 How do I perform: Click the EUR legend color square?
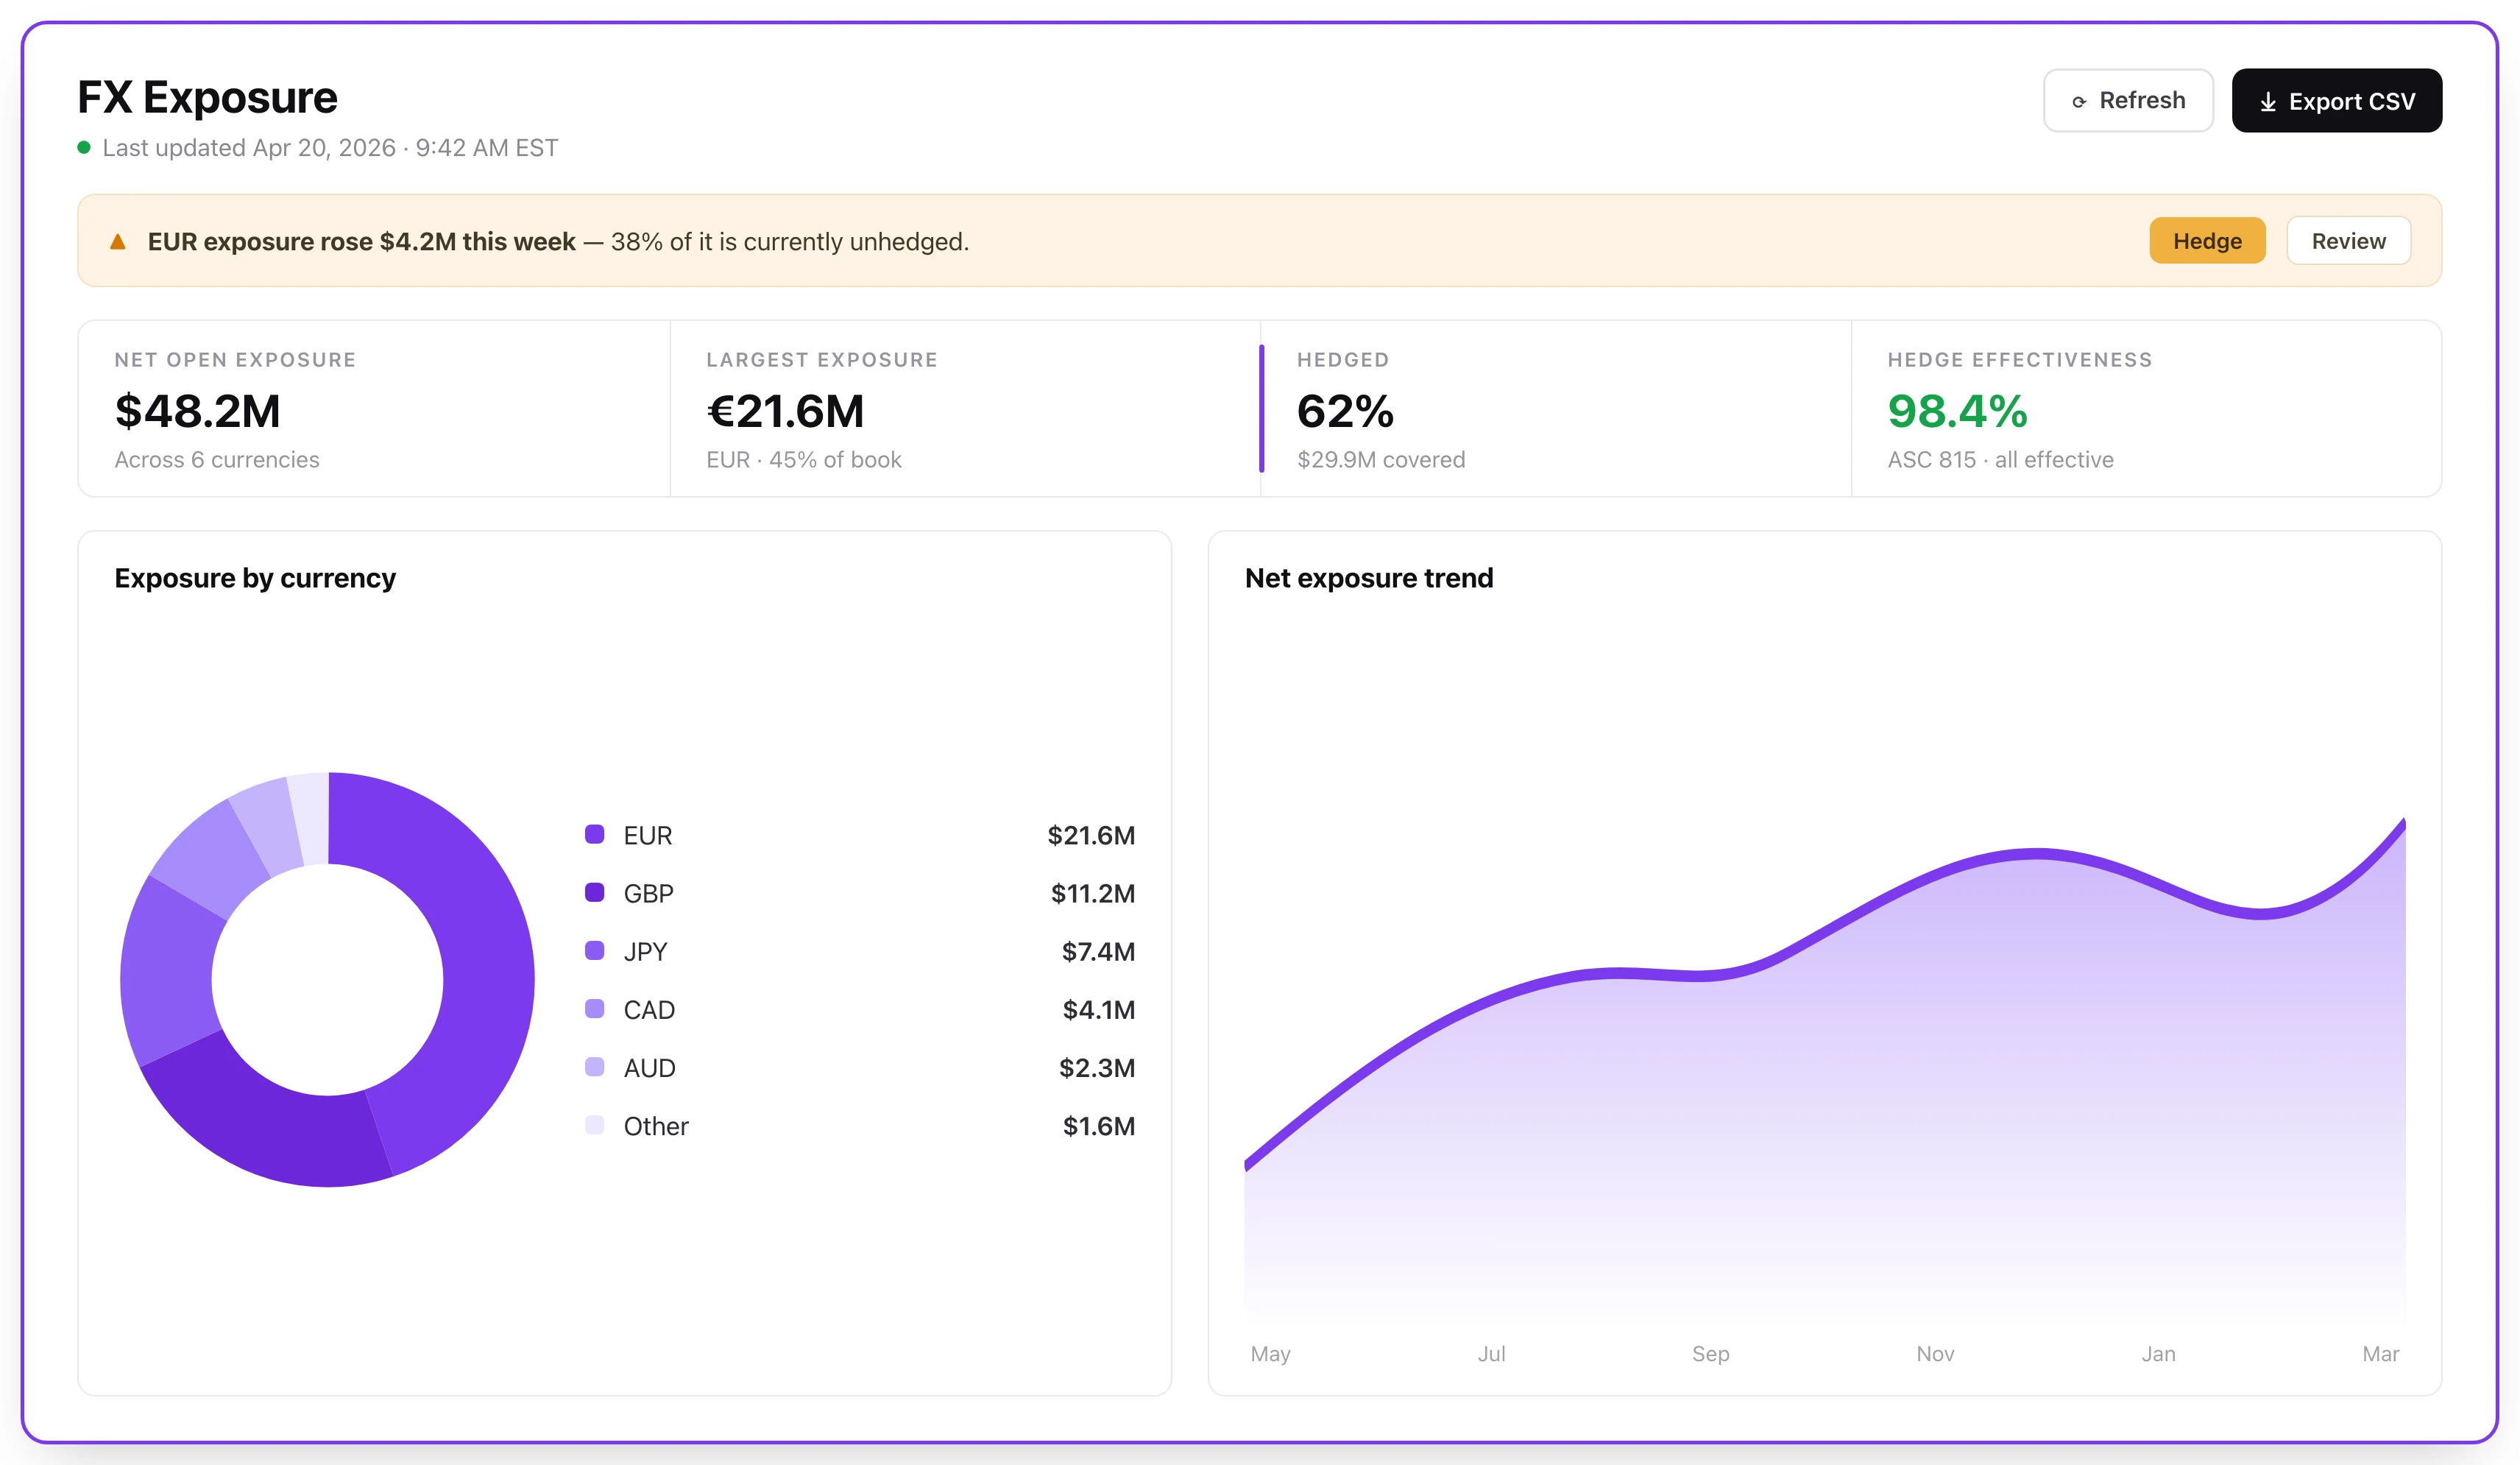point(594,834)
